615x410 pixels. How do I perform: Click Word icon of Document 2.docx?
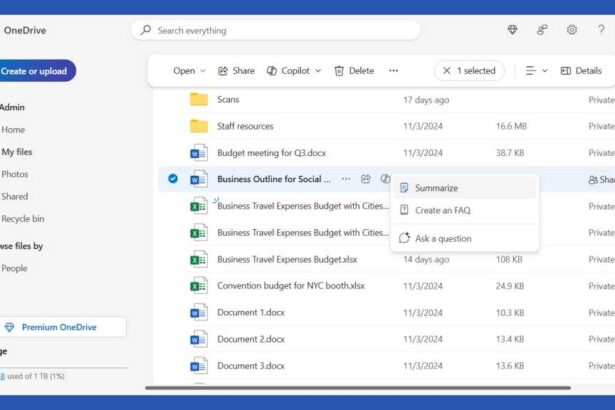pyautogui.click(x=199, y=339)
